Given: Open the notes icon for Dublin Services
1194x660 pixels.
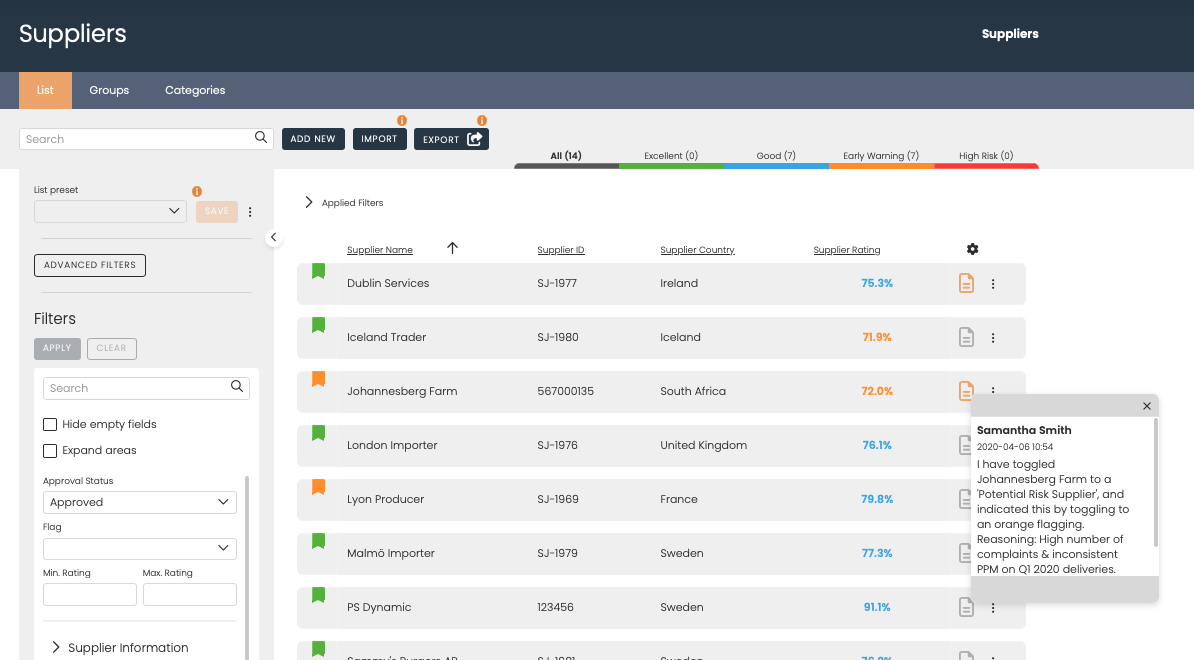Looking at the screenshot, I should [966, 283].
